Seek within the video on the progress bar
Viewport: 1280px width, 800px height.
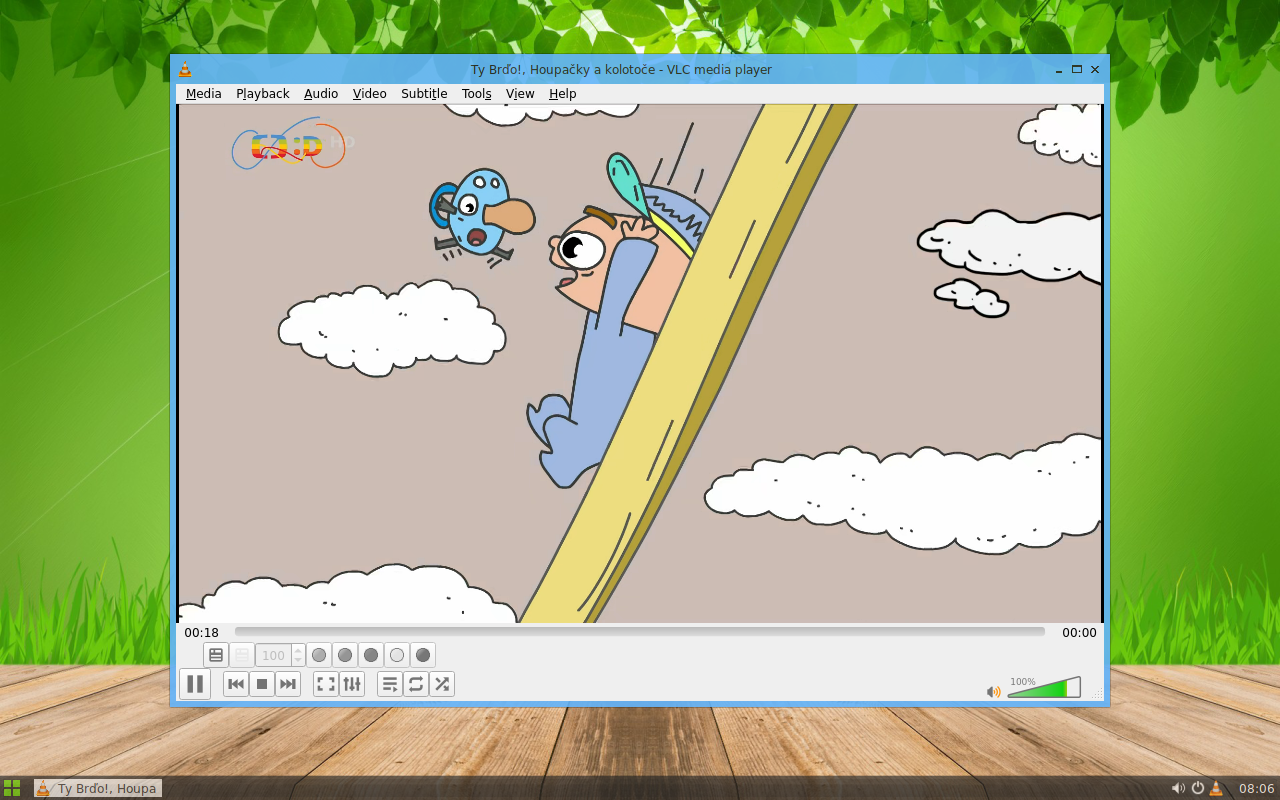640,632
